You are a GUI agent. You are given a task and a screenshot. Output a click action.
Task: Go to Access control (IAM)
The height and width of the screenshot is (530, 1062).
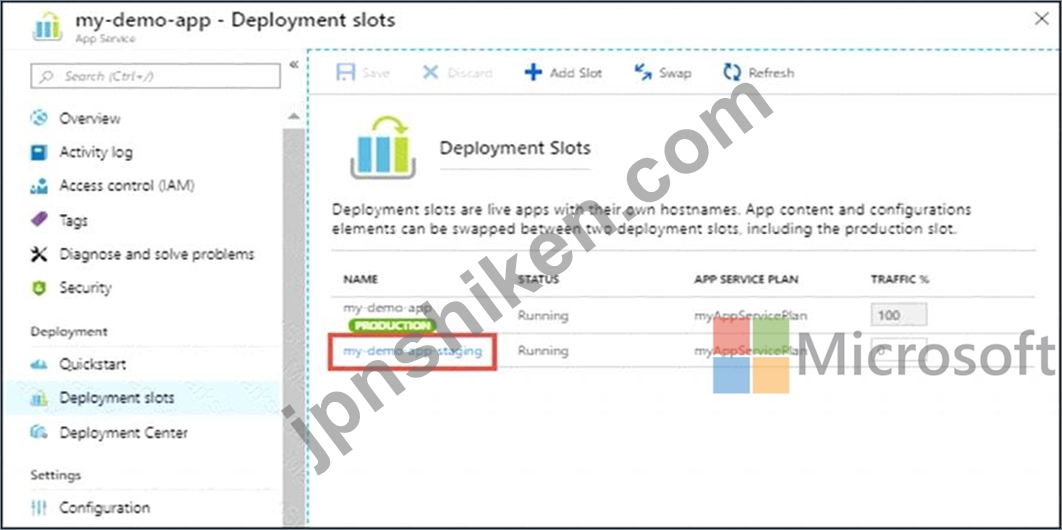click(127, 185)
